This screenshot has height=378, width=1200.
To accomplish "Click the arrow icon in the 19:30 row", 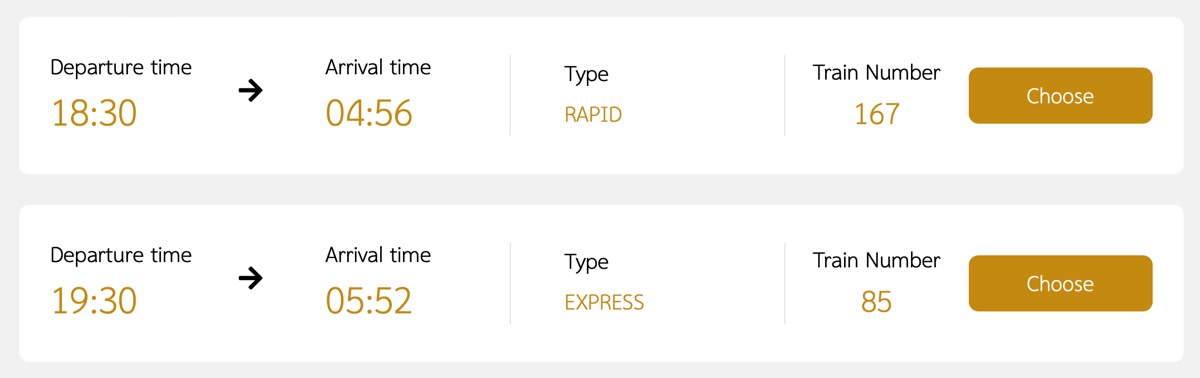I will pyautogui.click(x=250, y=278).
